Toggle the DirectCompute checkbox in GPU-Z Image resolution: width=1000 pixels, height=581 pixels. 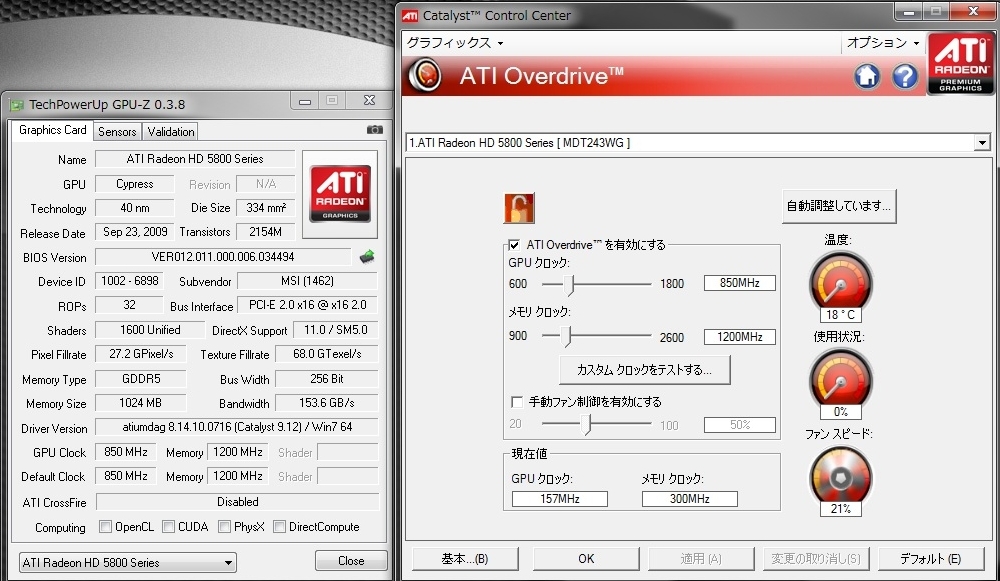(279, 527)
